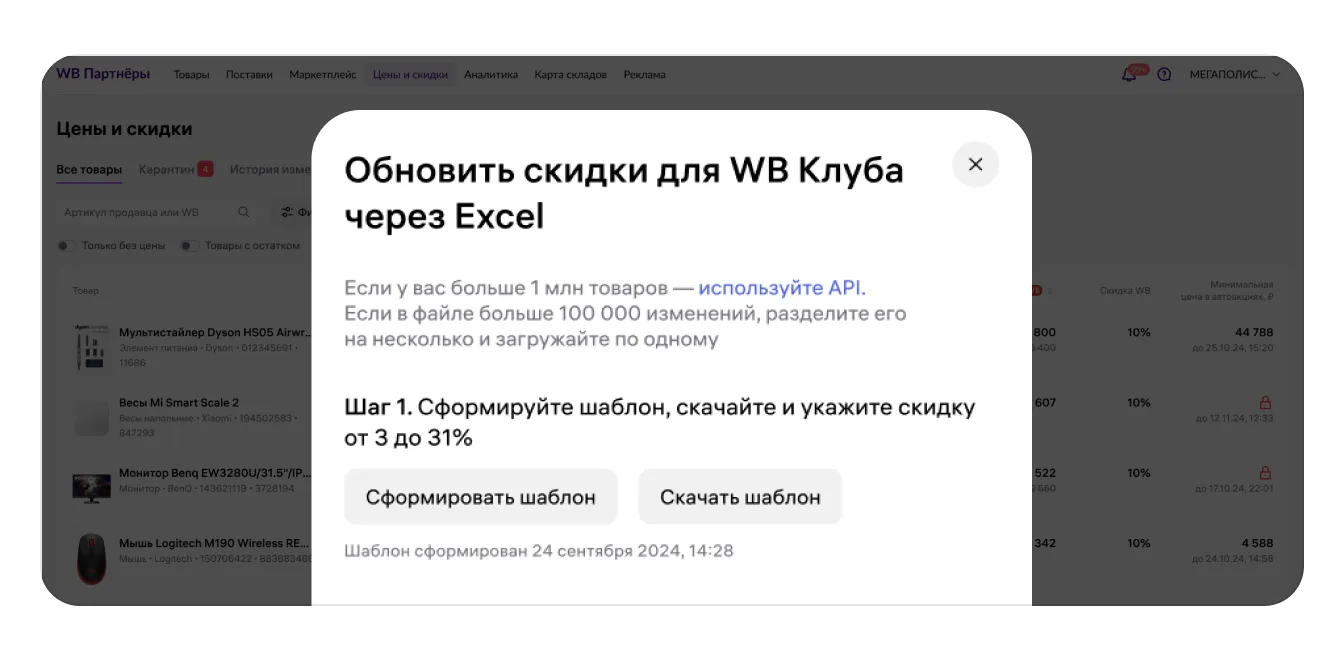Click the red lock icon for Весы Mi
Viewport: 1344px width, 660px height.
pos(1265,402)
